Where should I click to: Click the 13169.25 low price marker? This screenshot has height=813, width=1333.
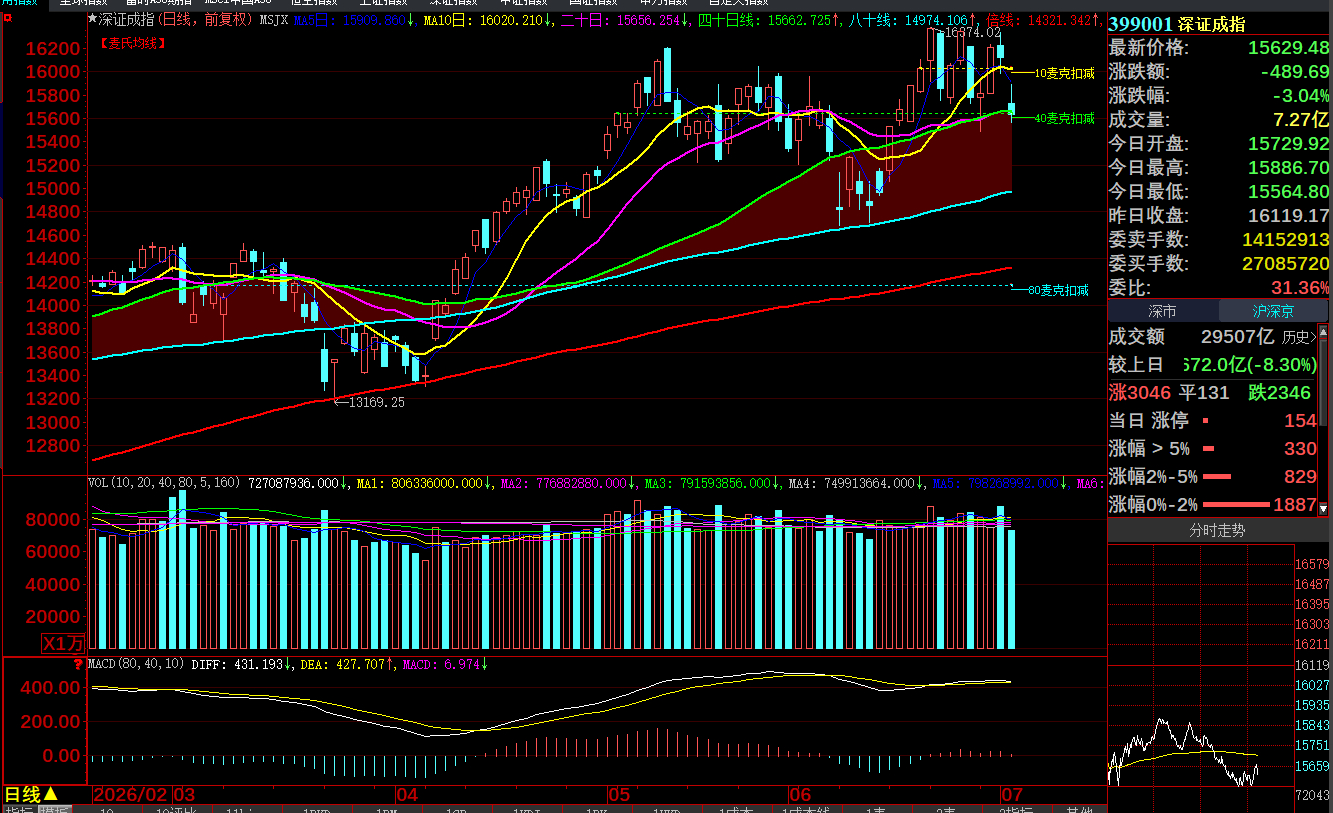point(376,402)
